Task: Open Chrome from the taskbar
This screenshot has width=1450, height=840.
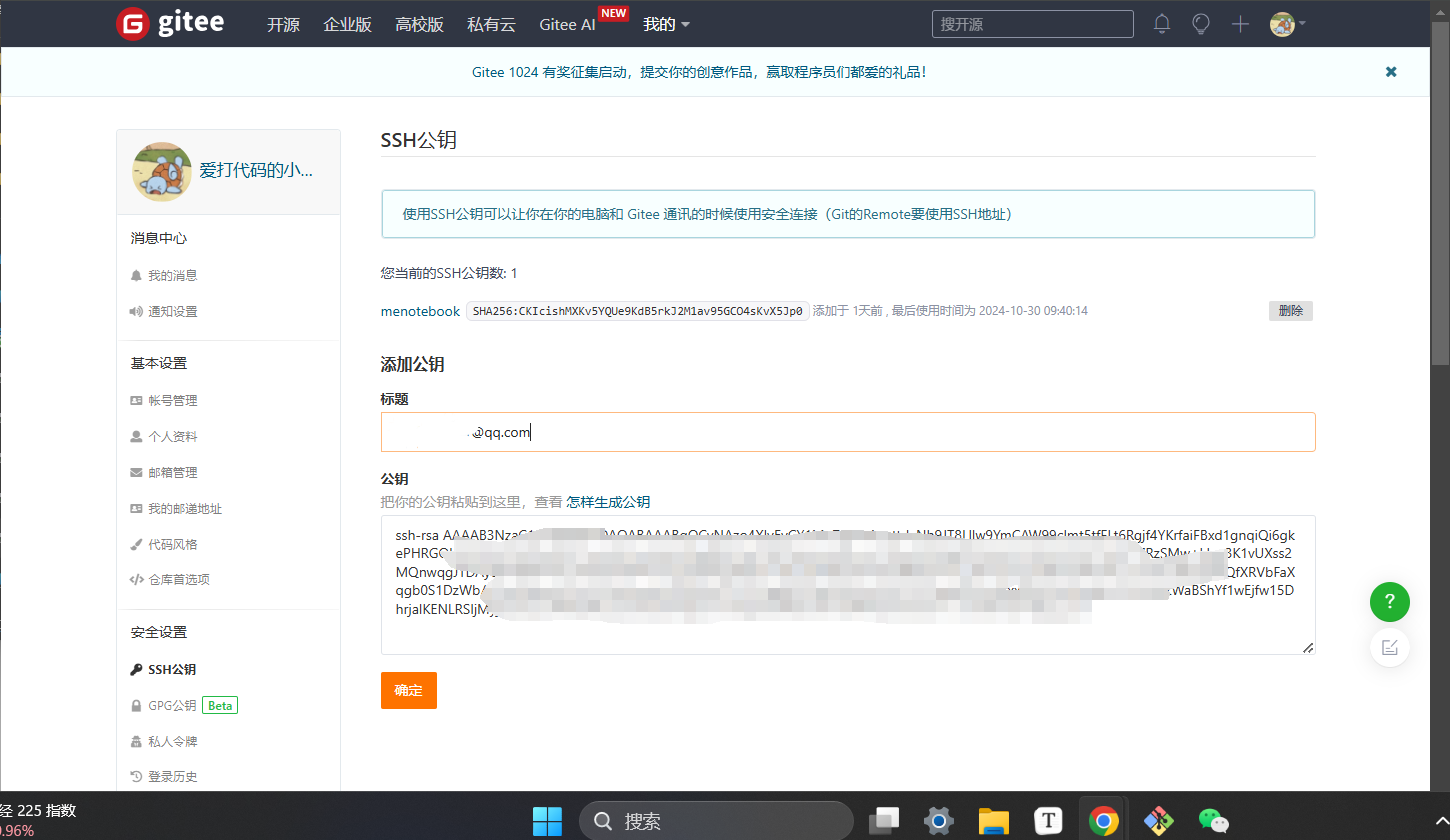Action: (1103, 820)
